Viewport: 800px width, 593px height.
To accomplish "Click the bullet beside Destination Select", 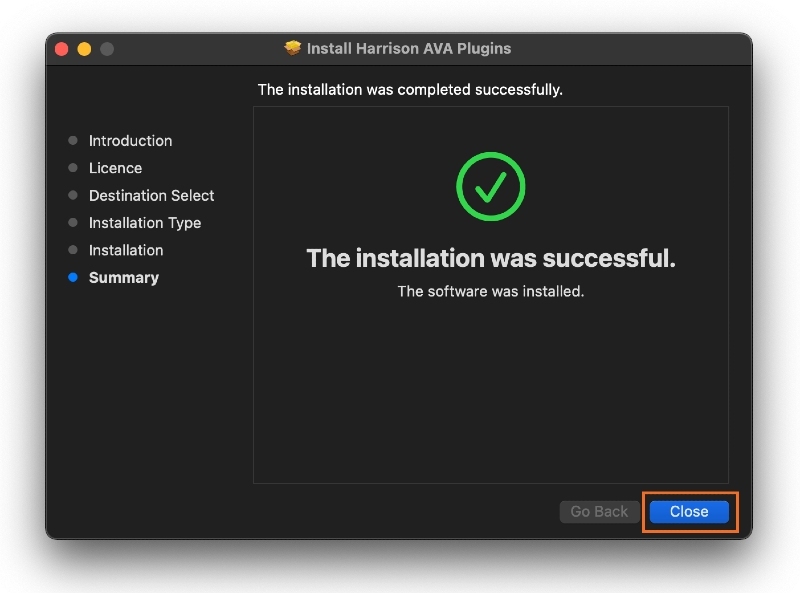I will 73,196.
